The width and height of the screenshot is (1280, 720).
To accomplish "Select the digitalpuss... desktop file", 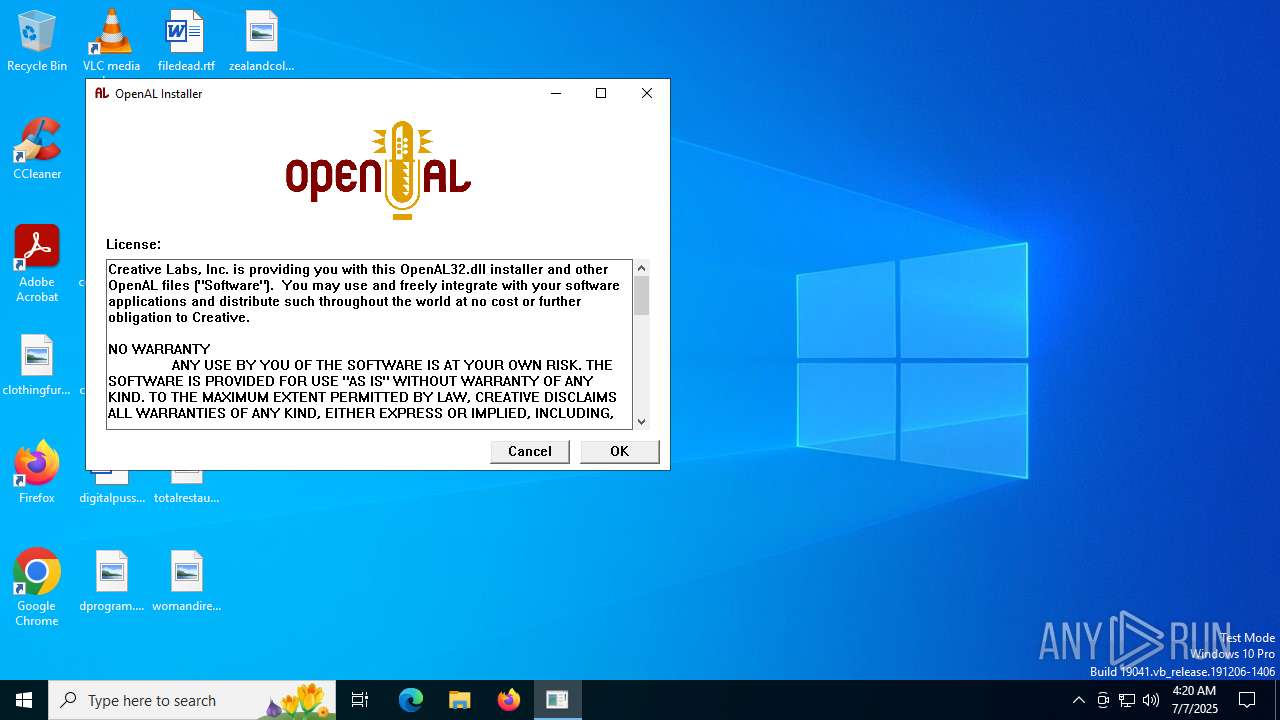I will tap(112, 488).
